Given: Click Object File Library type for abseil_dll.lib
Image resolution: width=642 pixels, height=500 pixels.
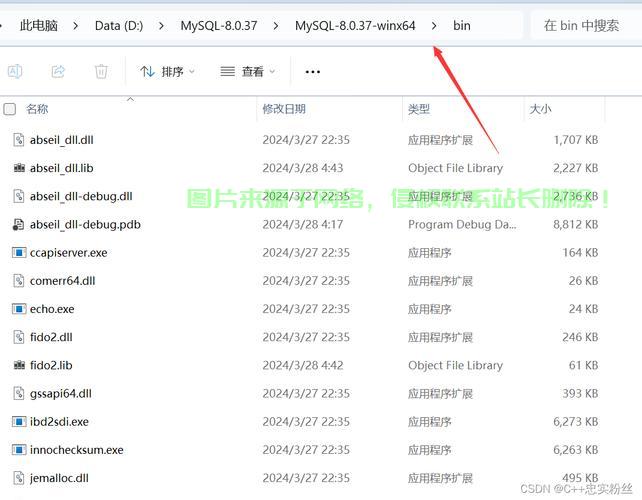Looking at the screenshot, I should [x=455, y=168].
